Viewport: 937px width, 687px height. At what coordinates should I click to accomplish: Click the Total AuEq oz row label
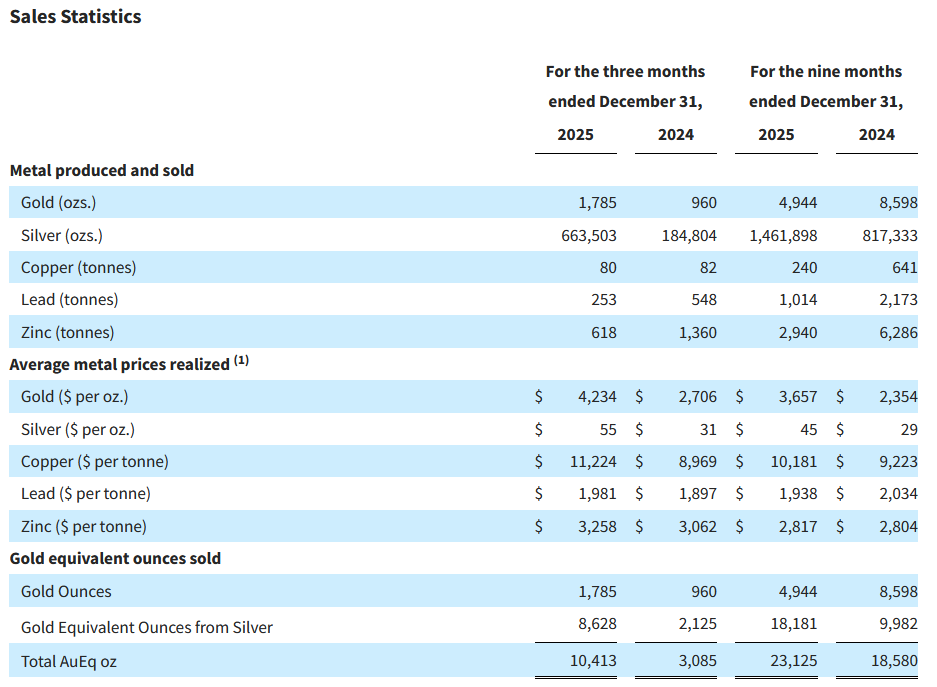click(69, 661)
